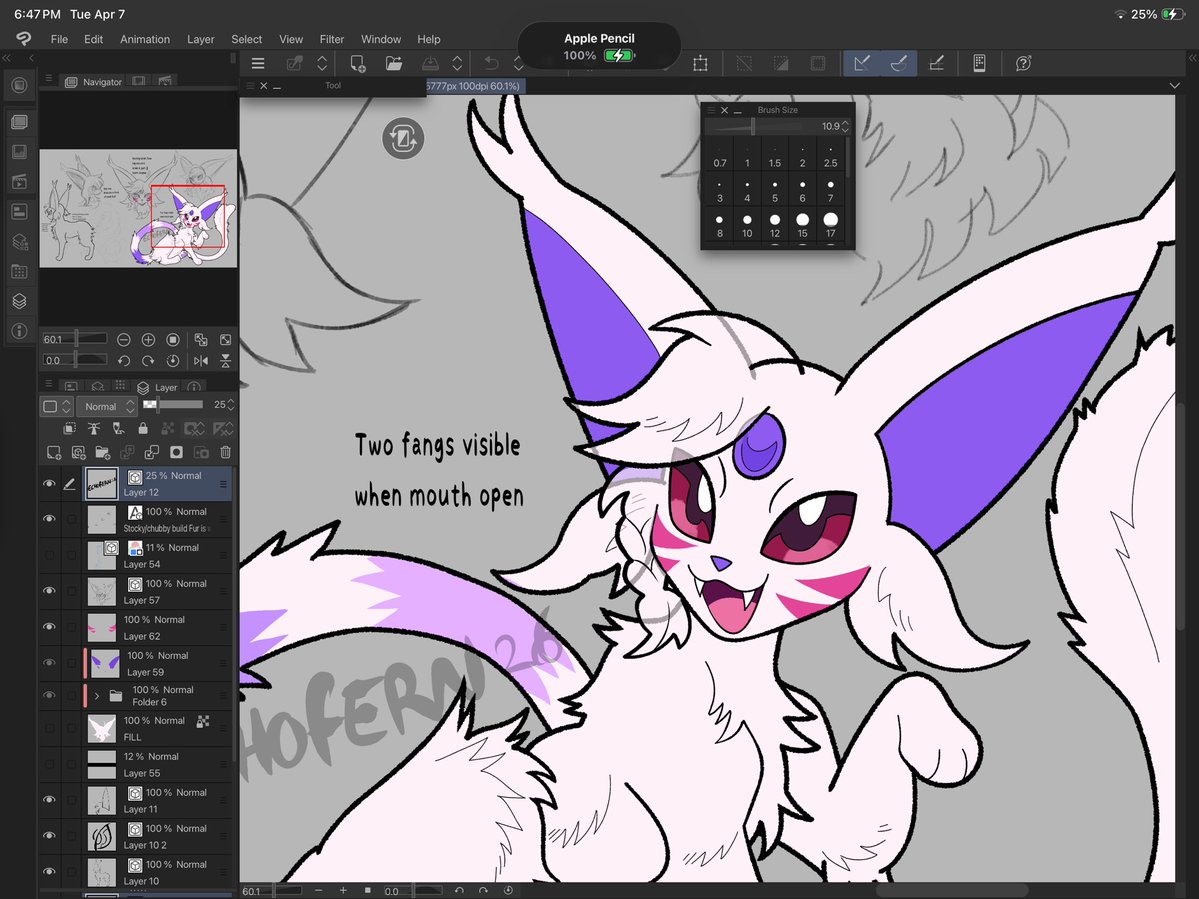The width and height of the screenshot is (1199, 899).
Task: Hide Layer 12 via eye icon
Action: tap(50, 484)
